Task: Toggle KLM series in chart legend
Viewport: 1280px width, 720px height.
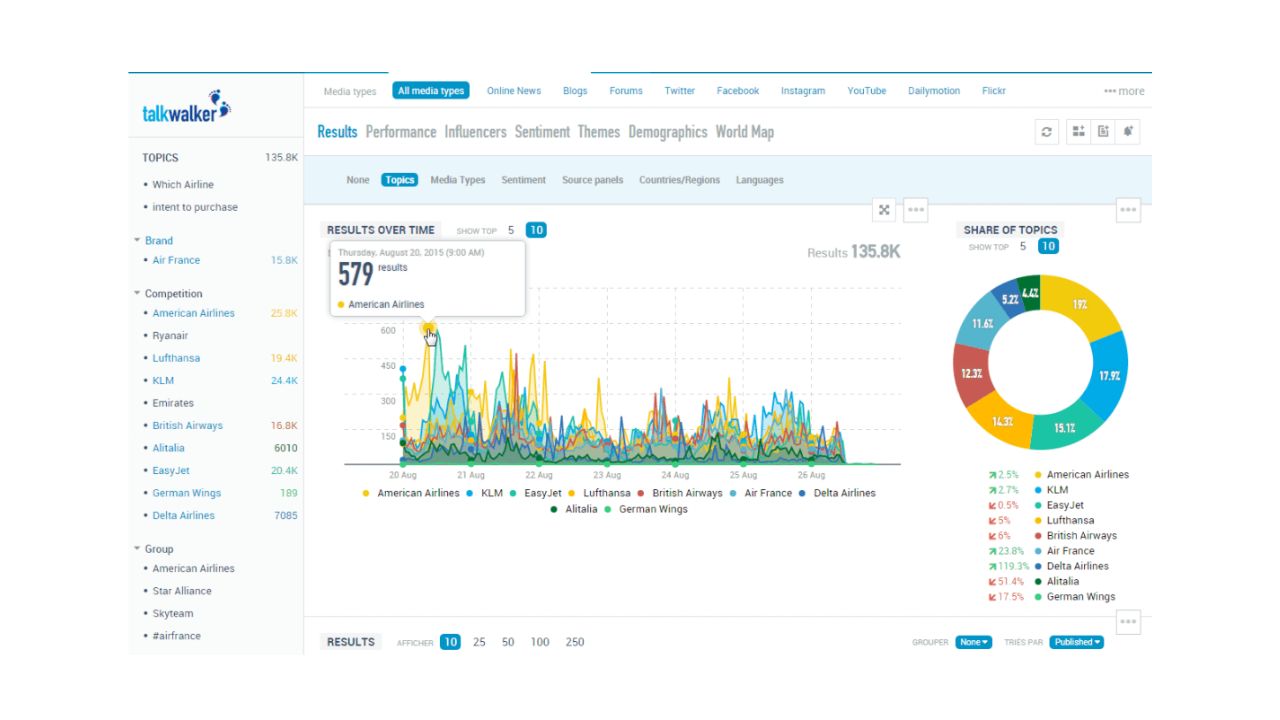Action: click(x=485, y=493)
